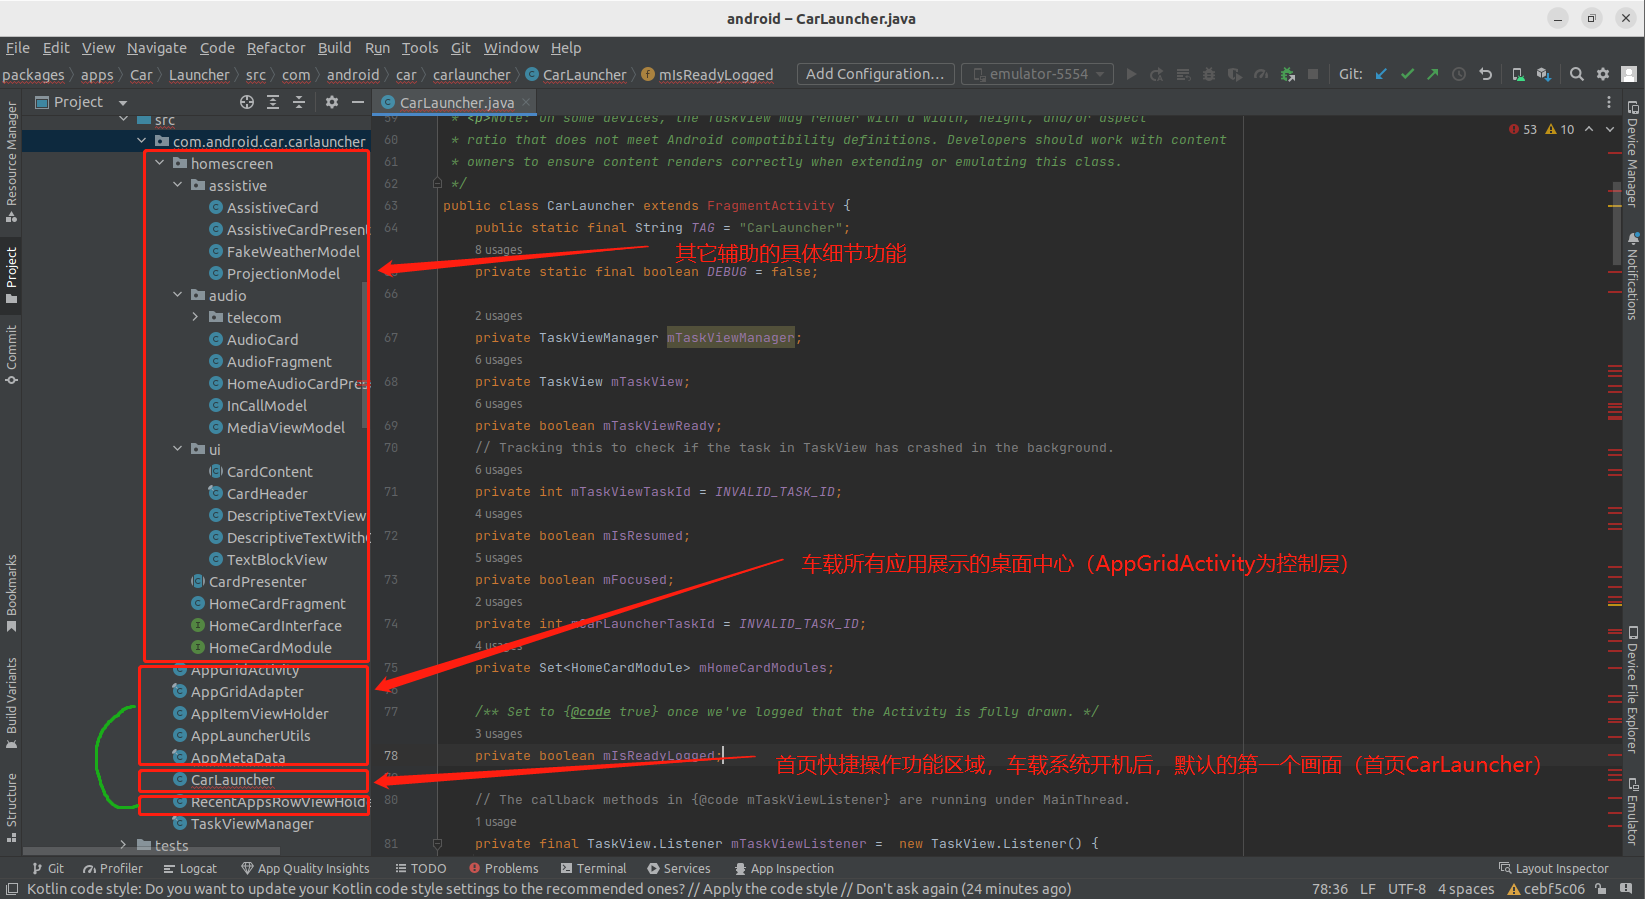This screenshot has width=1645, height=899.
Task: Open the Tools menu
Action: tap(420, 48)
